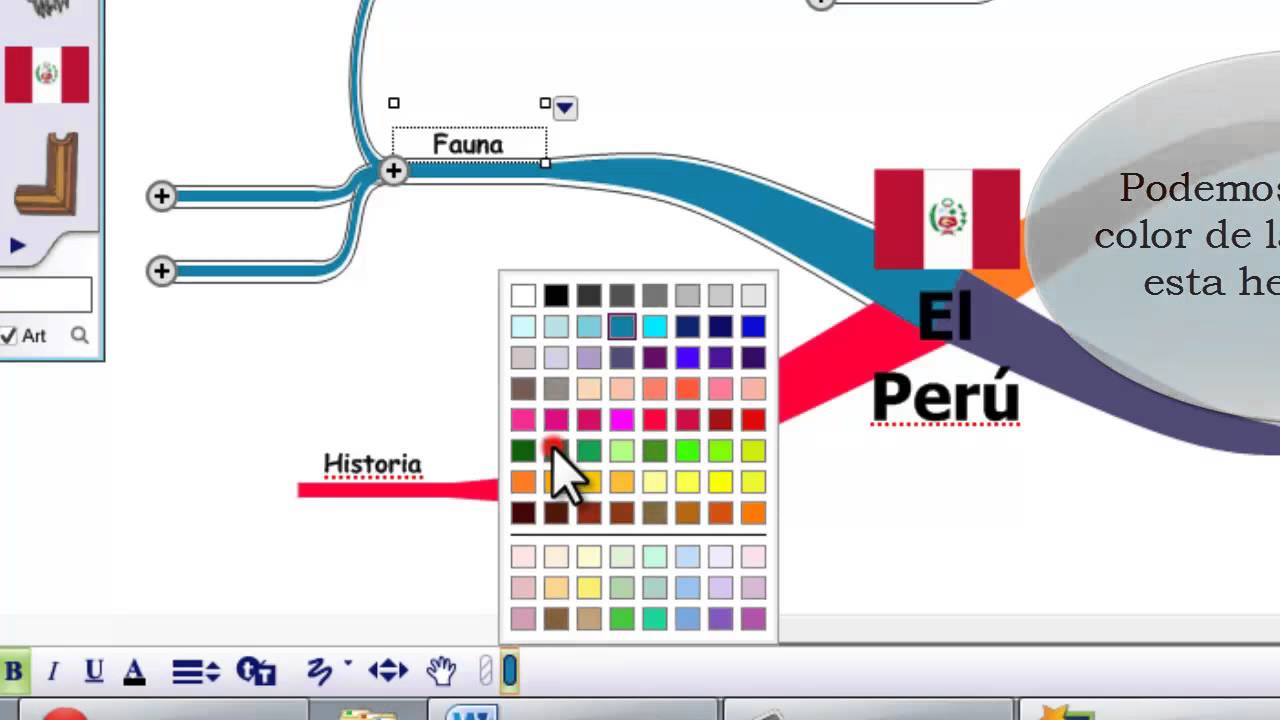
Task: Pick hot pink swatch starting pink row
Action: click(523, 420)
